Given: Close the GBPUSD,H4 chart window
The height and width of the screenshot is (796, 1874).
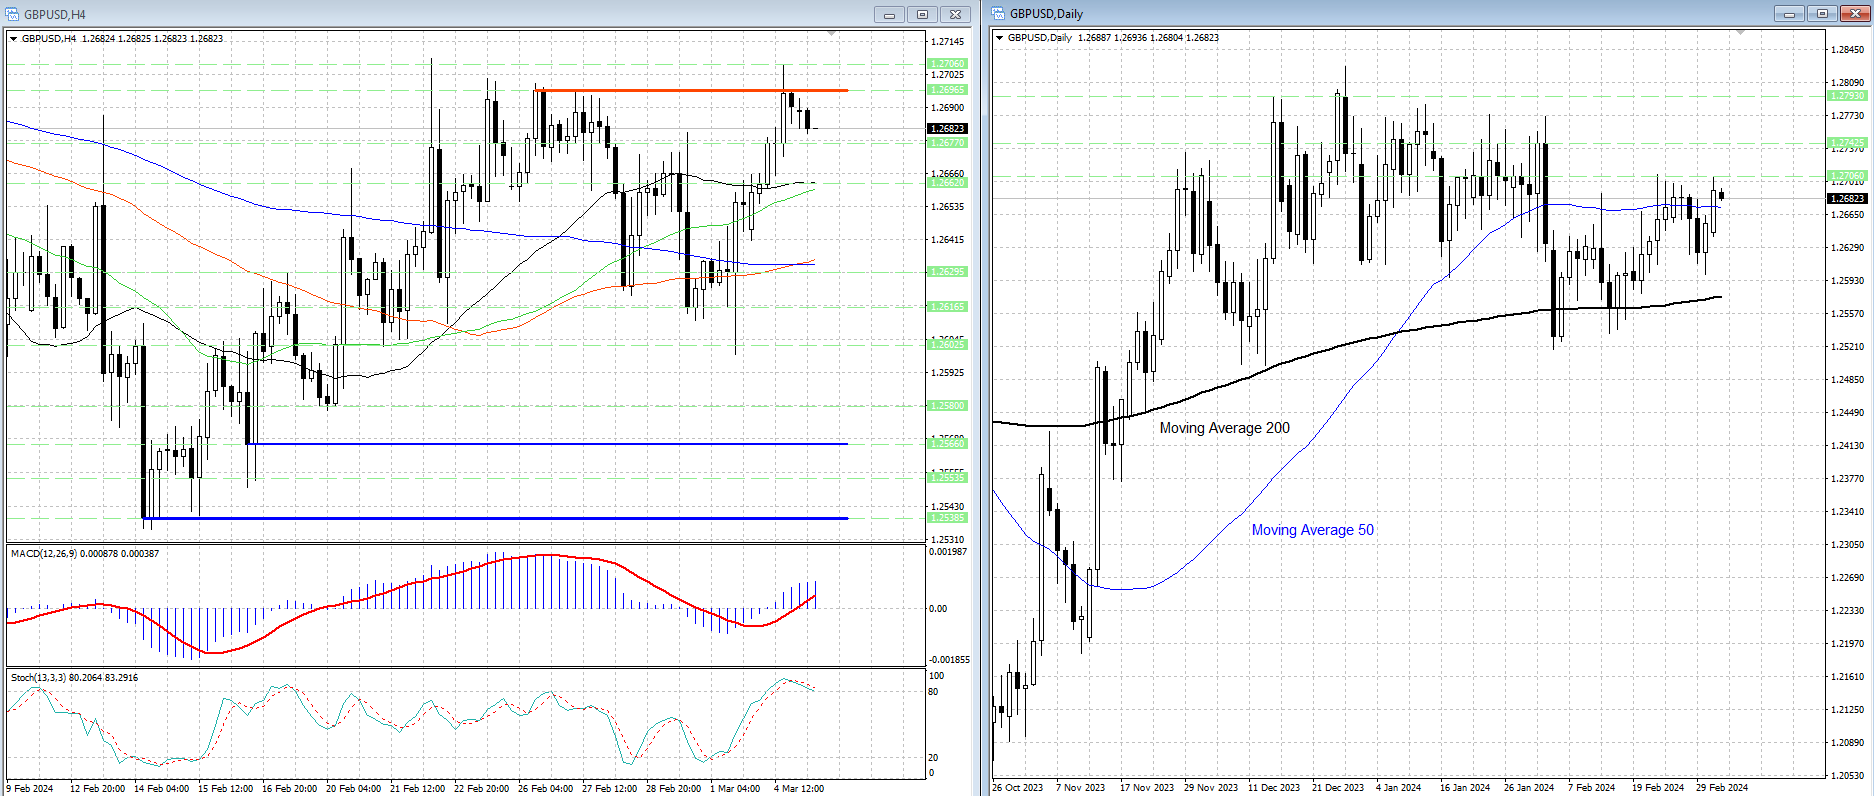Looking at the screenshot, I should 955,14.
